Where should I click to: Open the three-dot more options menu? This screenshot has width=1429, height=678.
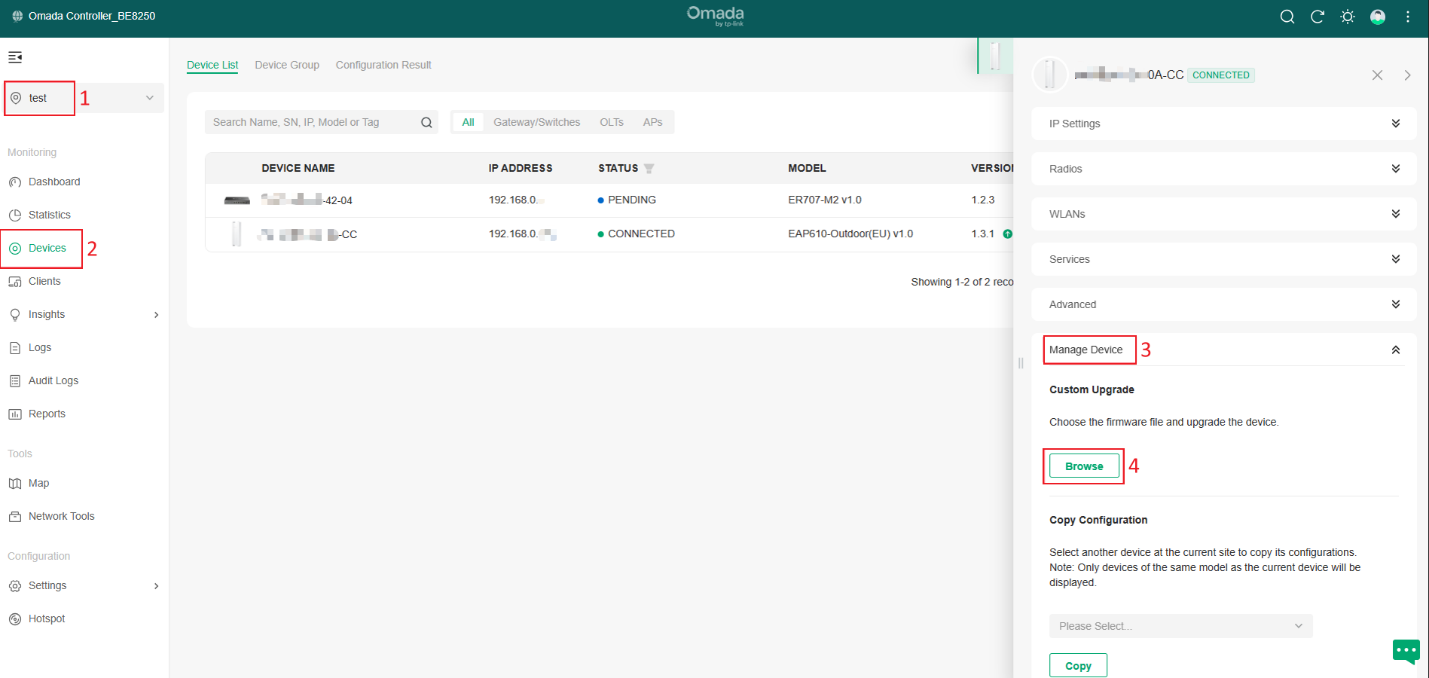tap(1408, 17)
